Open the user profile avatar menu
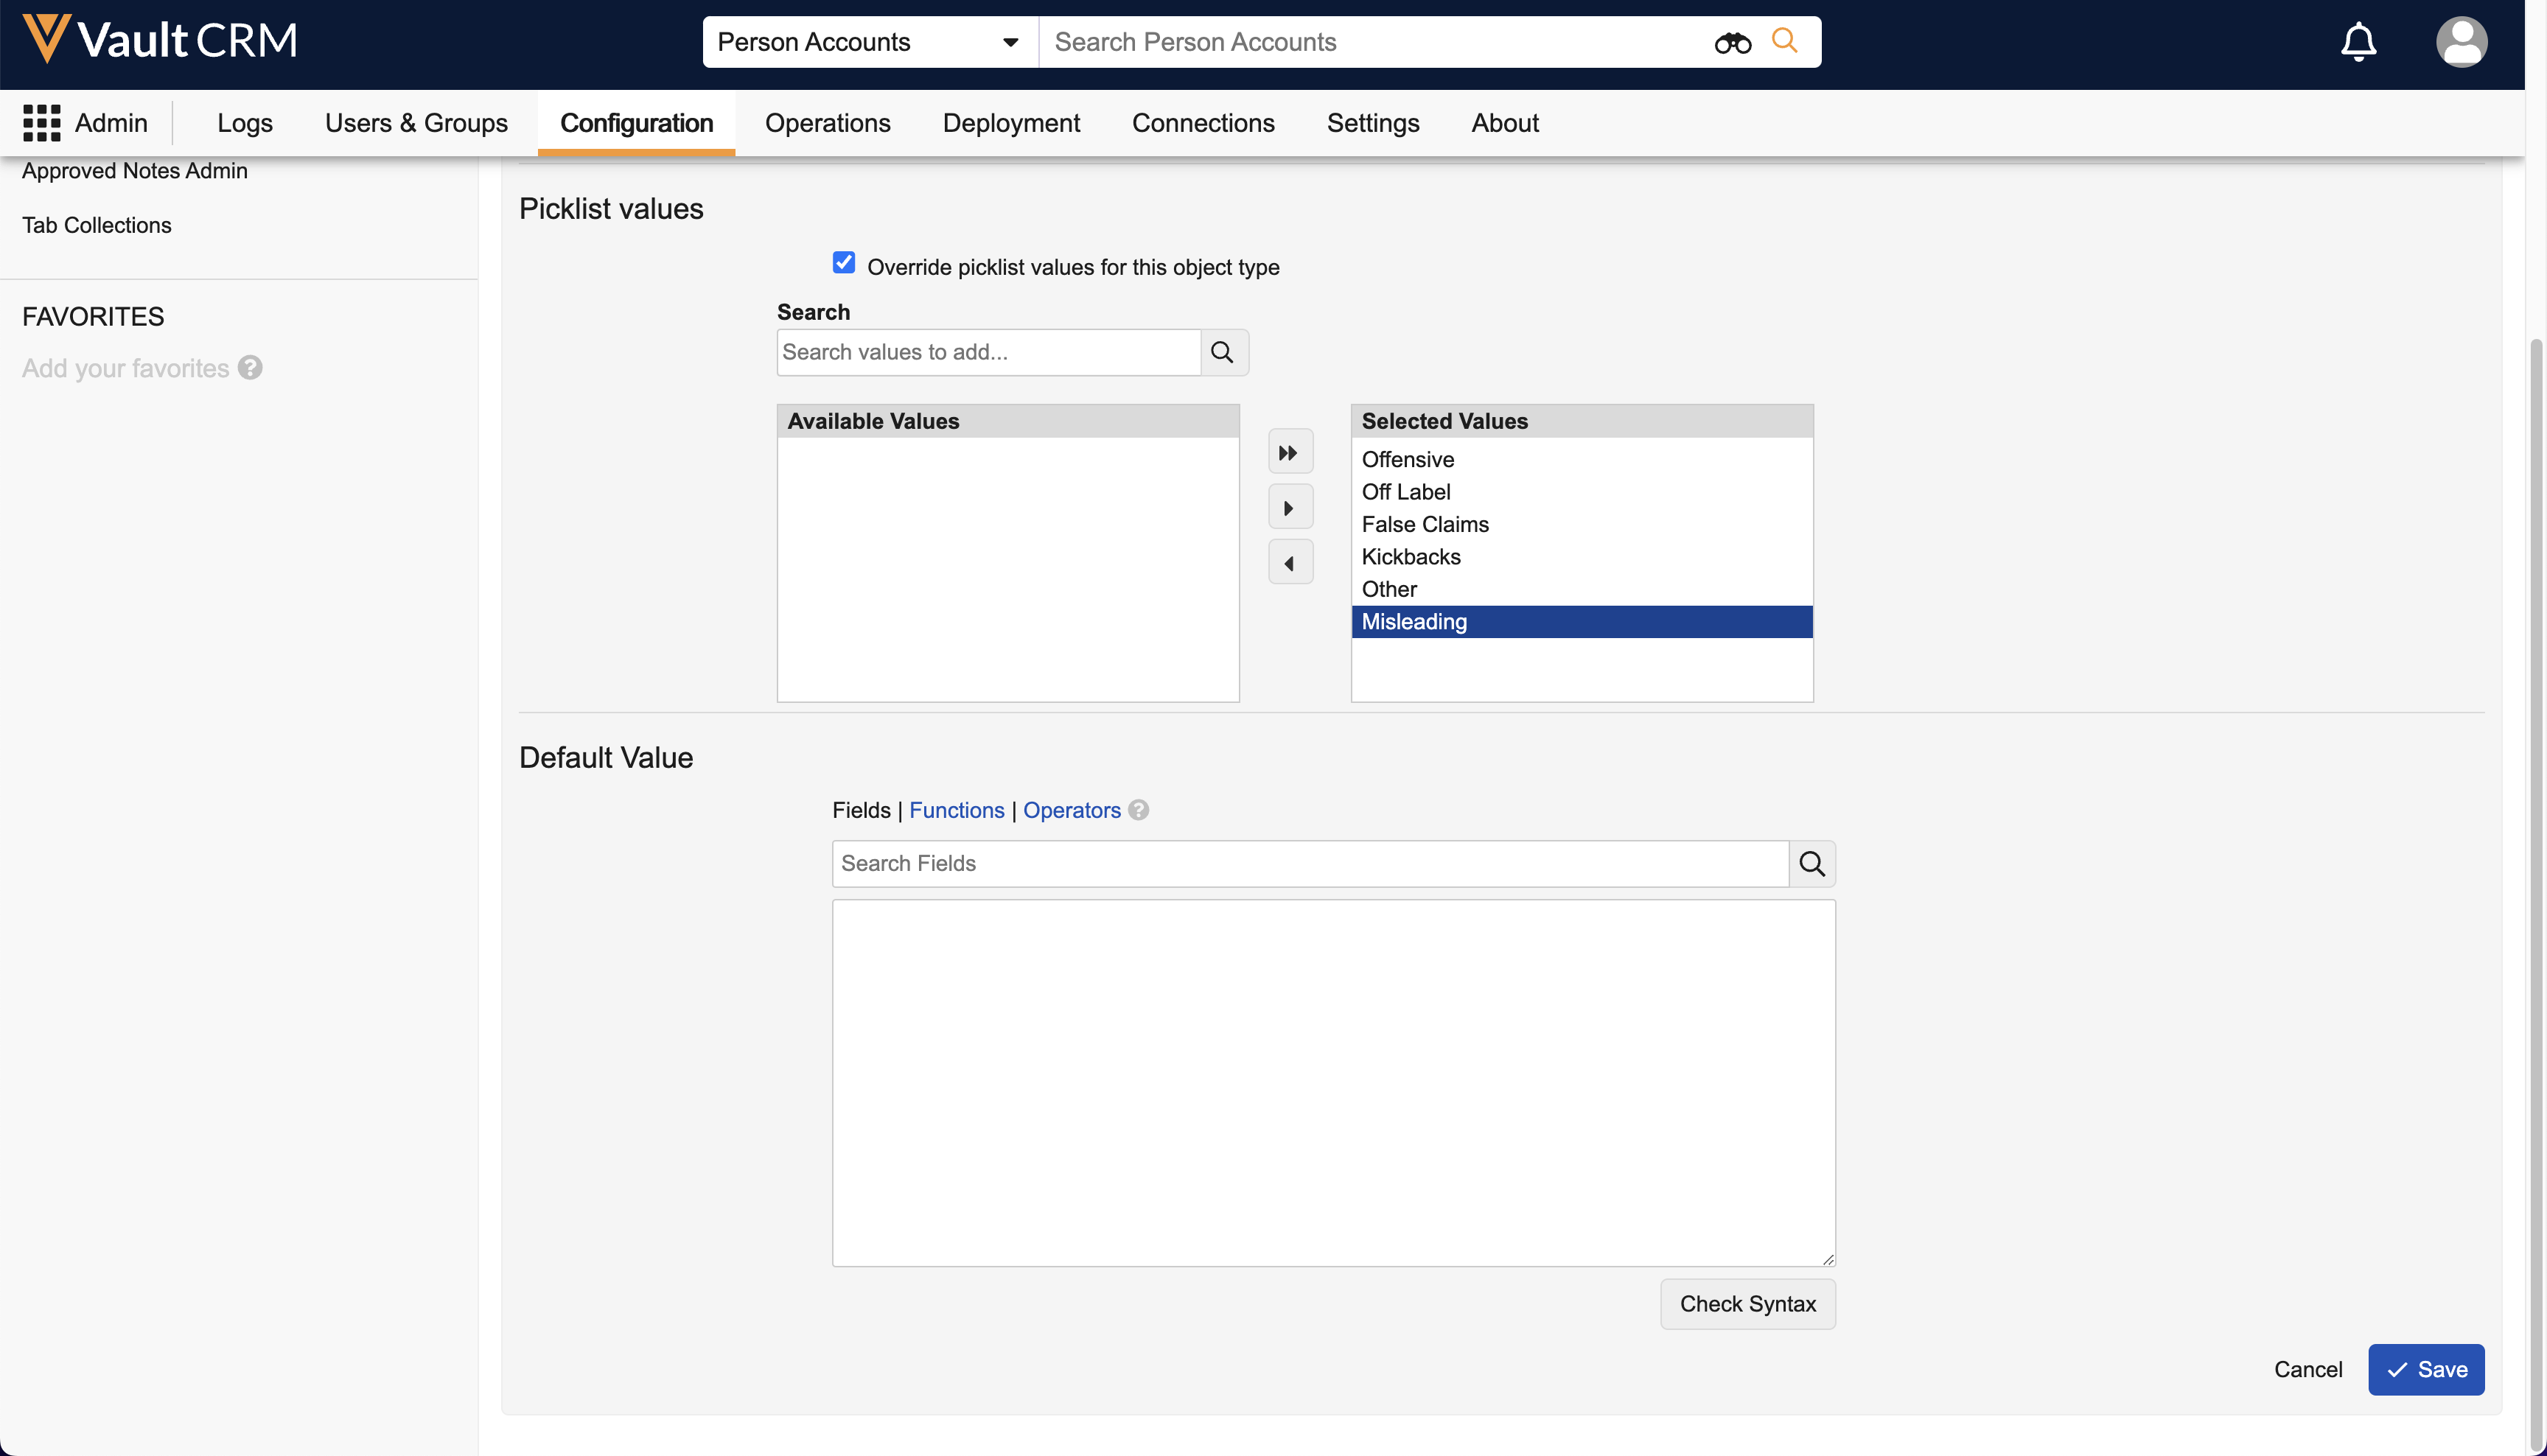This screenshot has width=2547, height=1456. coord(2460,42)
